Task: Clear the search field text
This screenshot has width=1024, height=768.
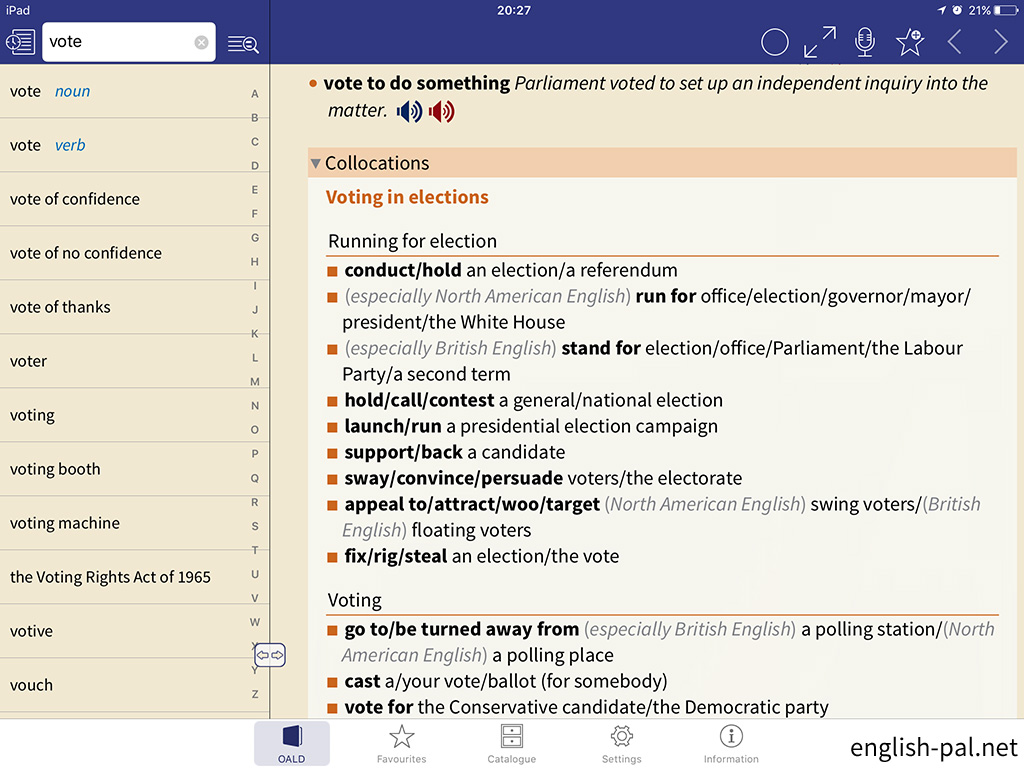Action: pyautogui.click(x=201, y=42)
